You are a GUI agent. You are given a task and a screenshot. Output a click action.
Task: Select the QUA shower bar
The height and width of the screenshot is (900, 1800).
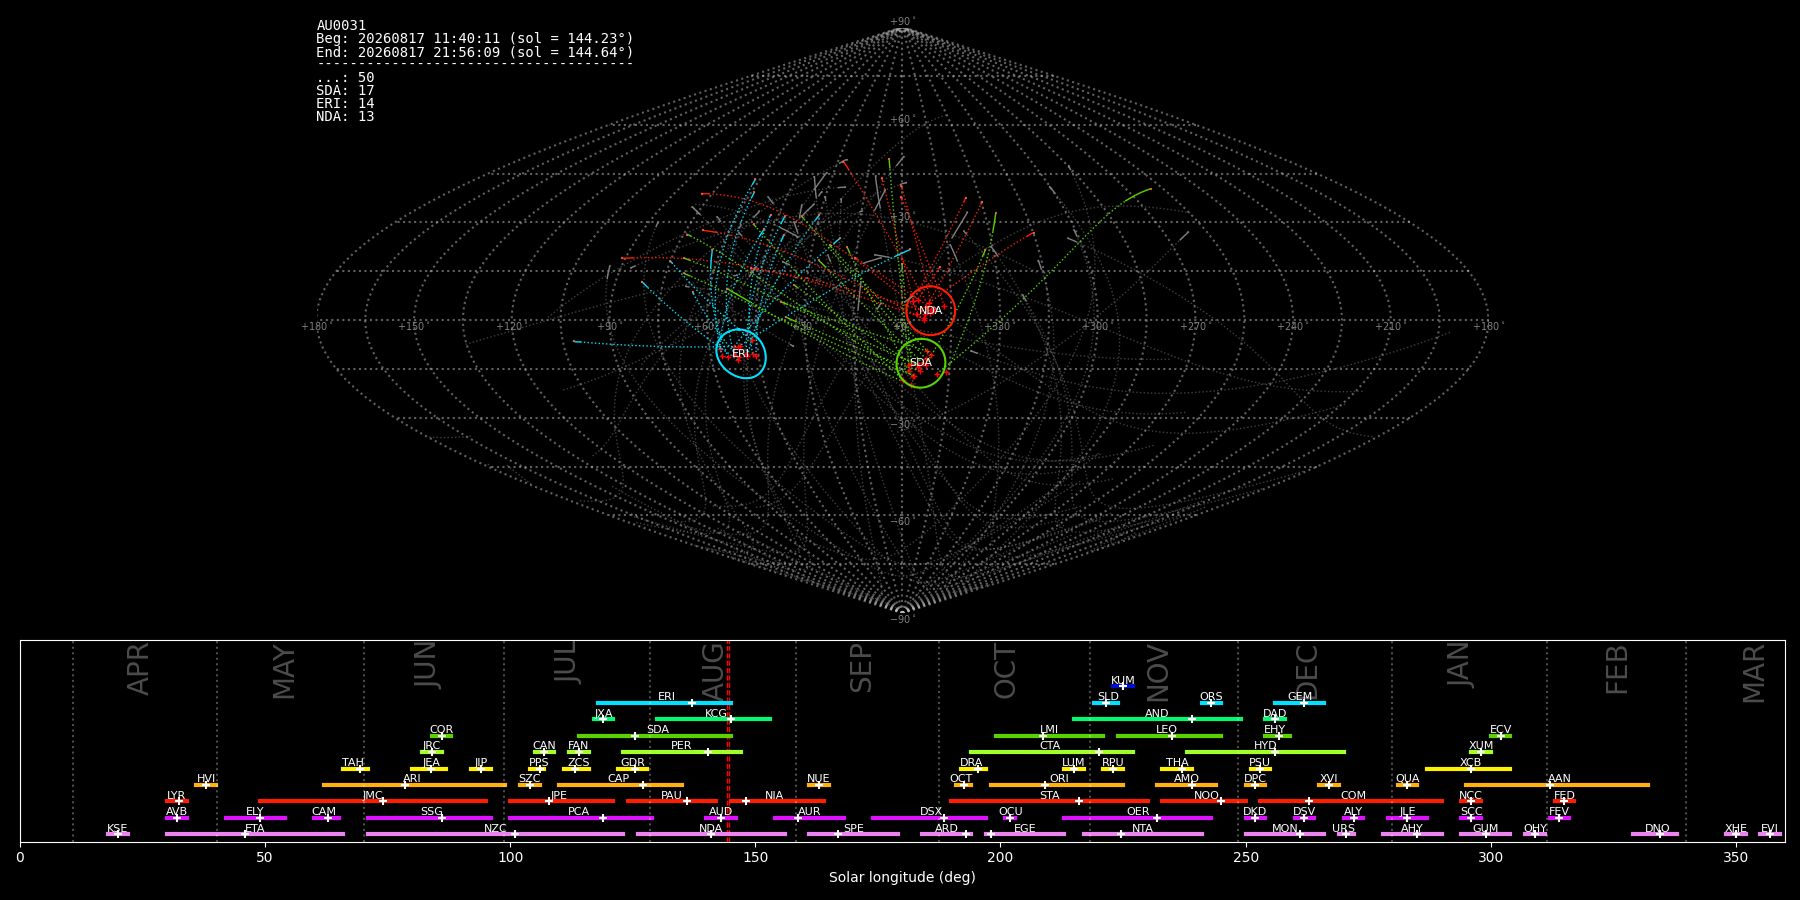(x=1407, y=785)
